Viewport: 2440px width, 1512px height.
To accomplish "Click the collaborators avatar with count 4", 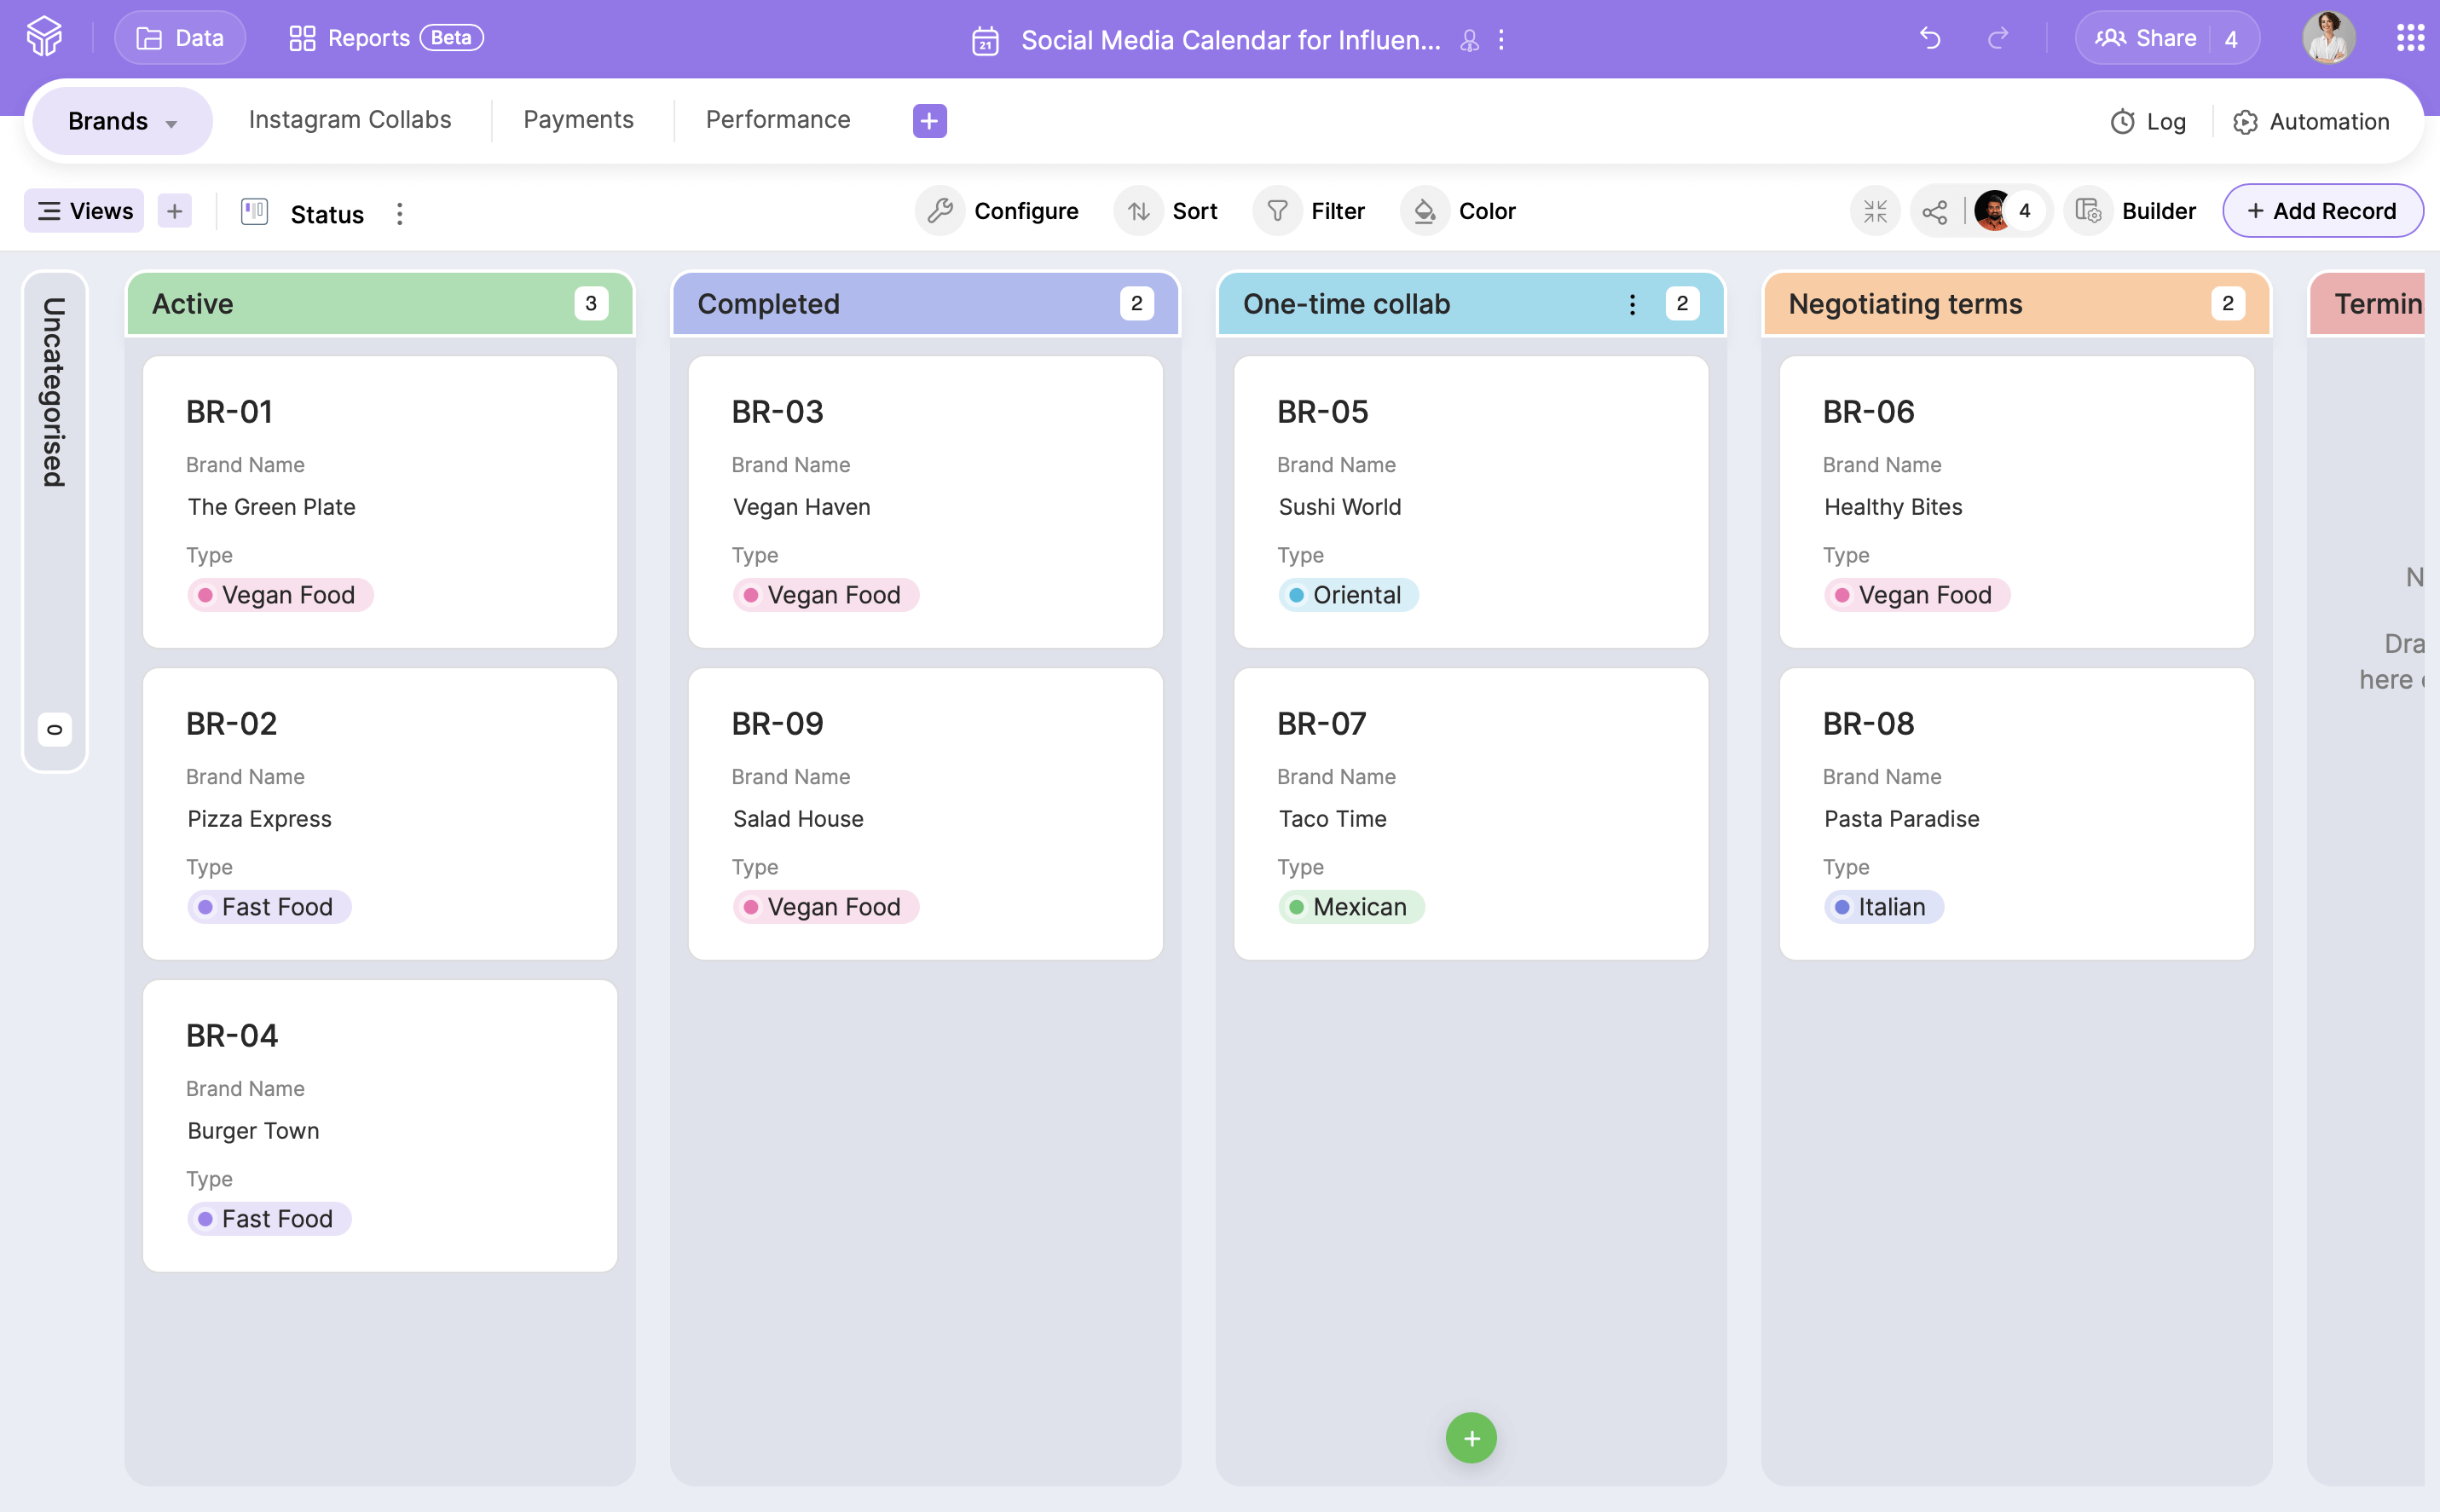I will [2008, 211].
